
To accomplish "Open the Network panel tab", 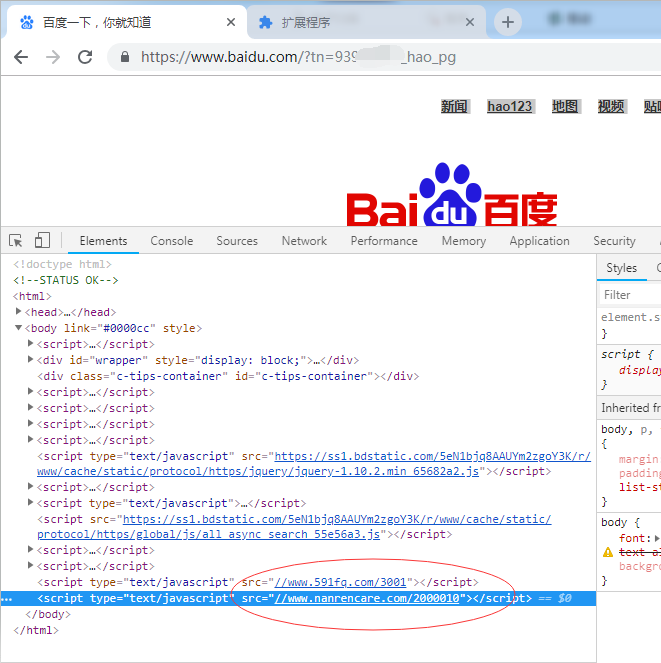I will (304, 241).
